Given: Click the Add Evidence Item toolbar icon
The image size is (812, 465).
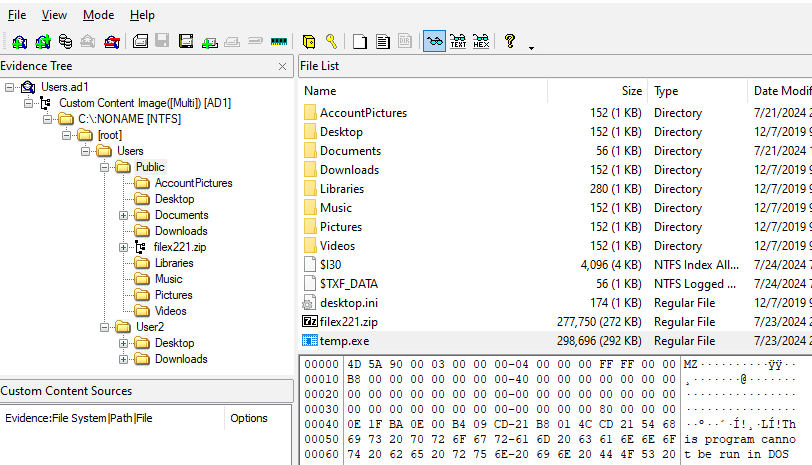Looking at the screenshot, I should (19, 41).
